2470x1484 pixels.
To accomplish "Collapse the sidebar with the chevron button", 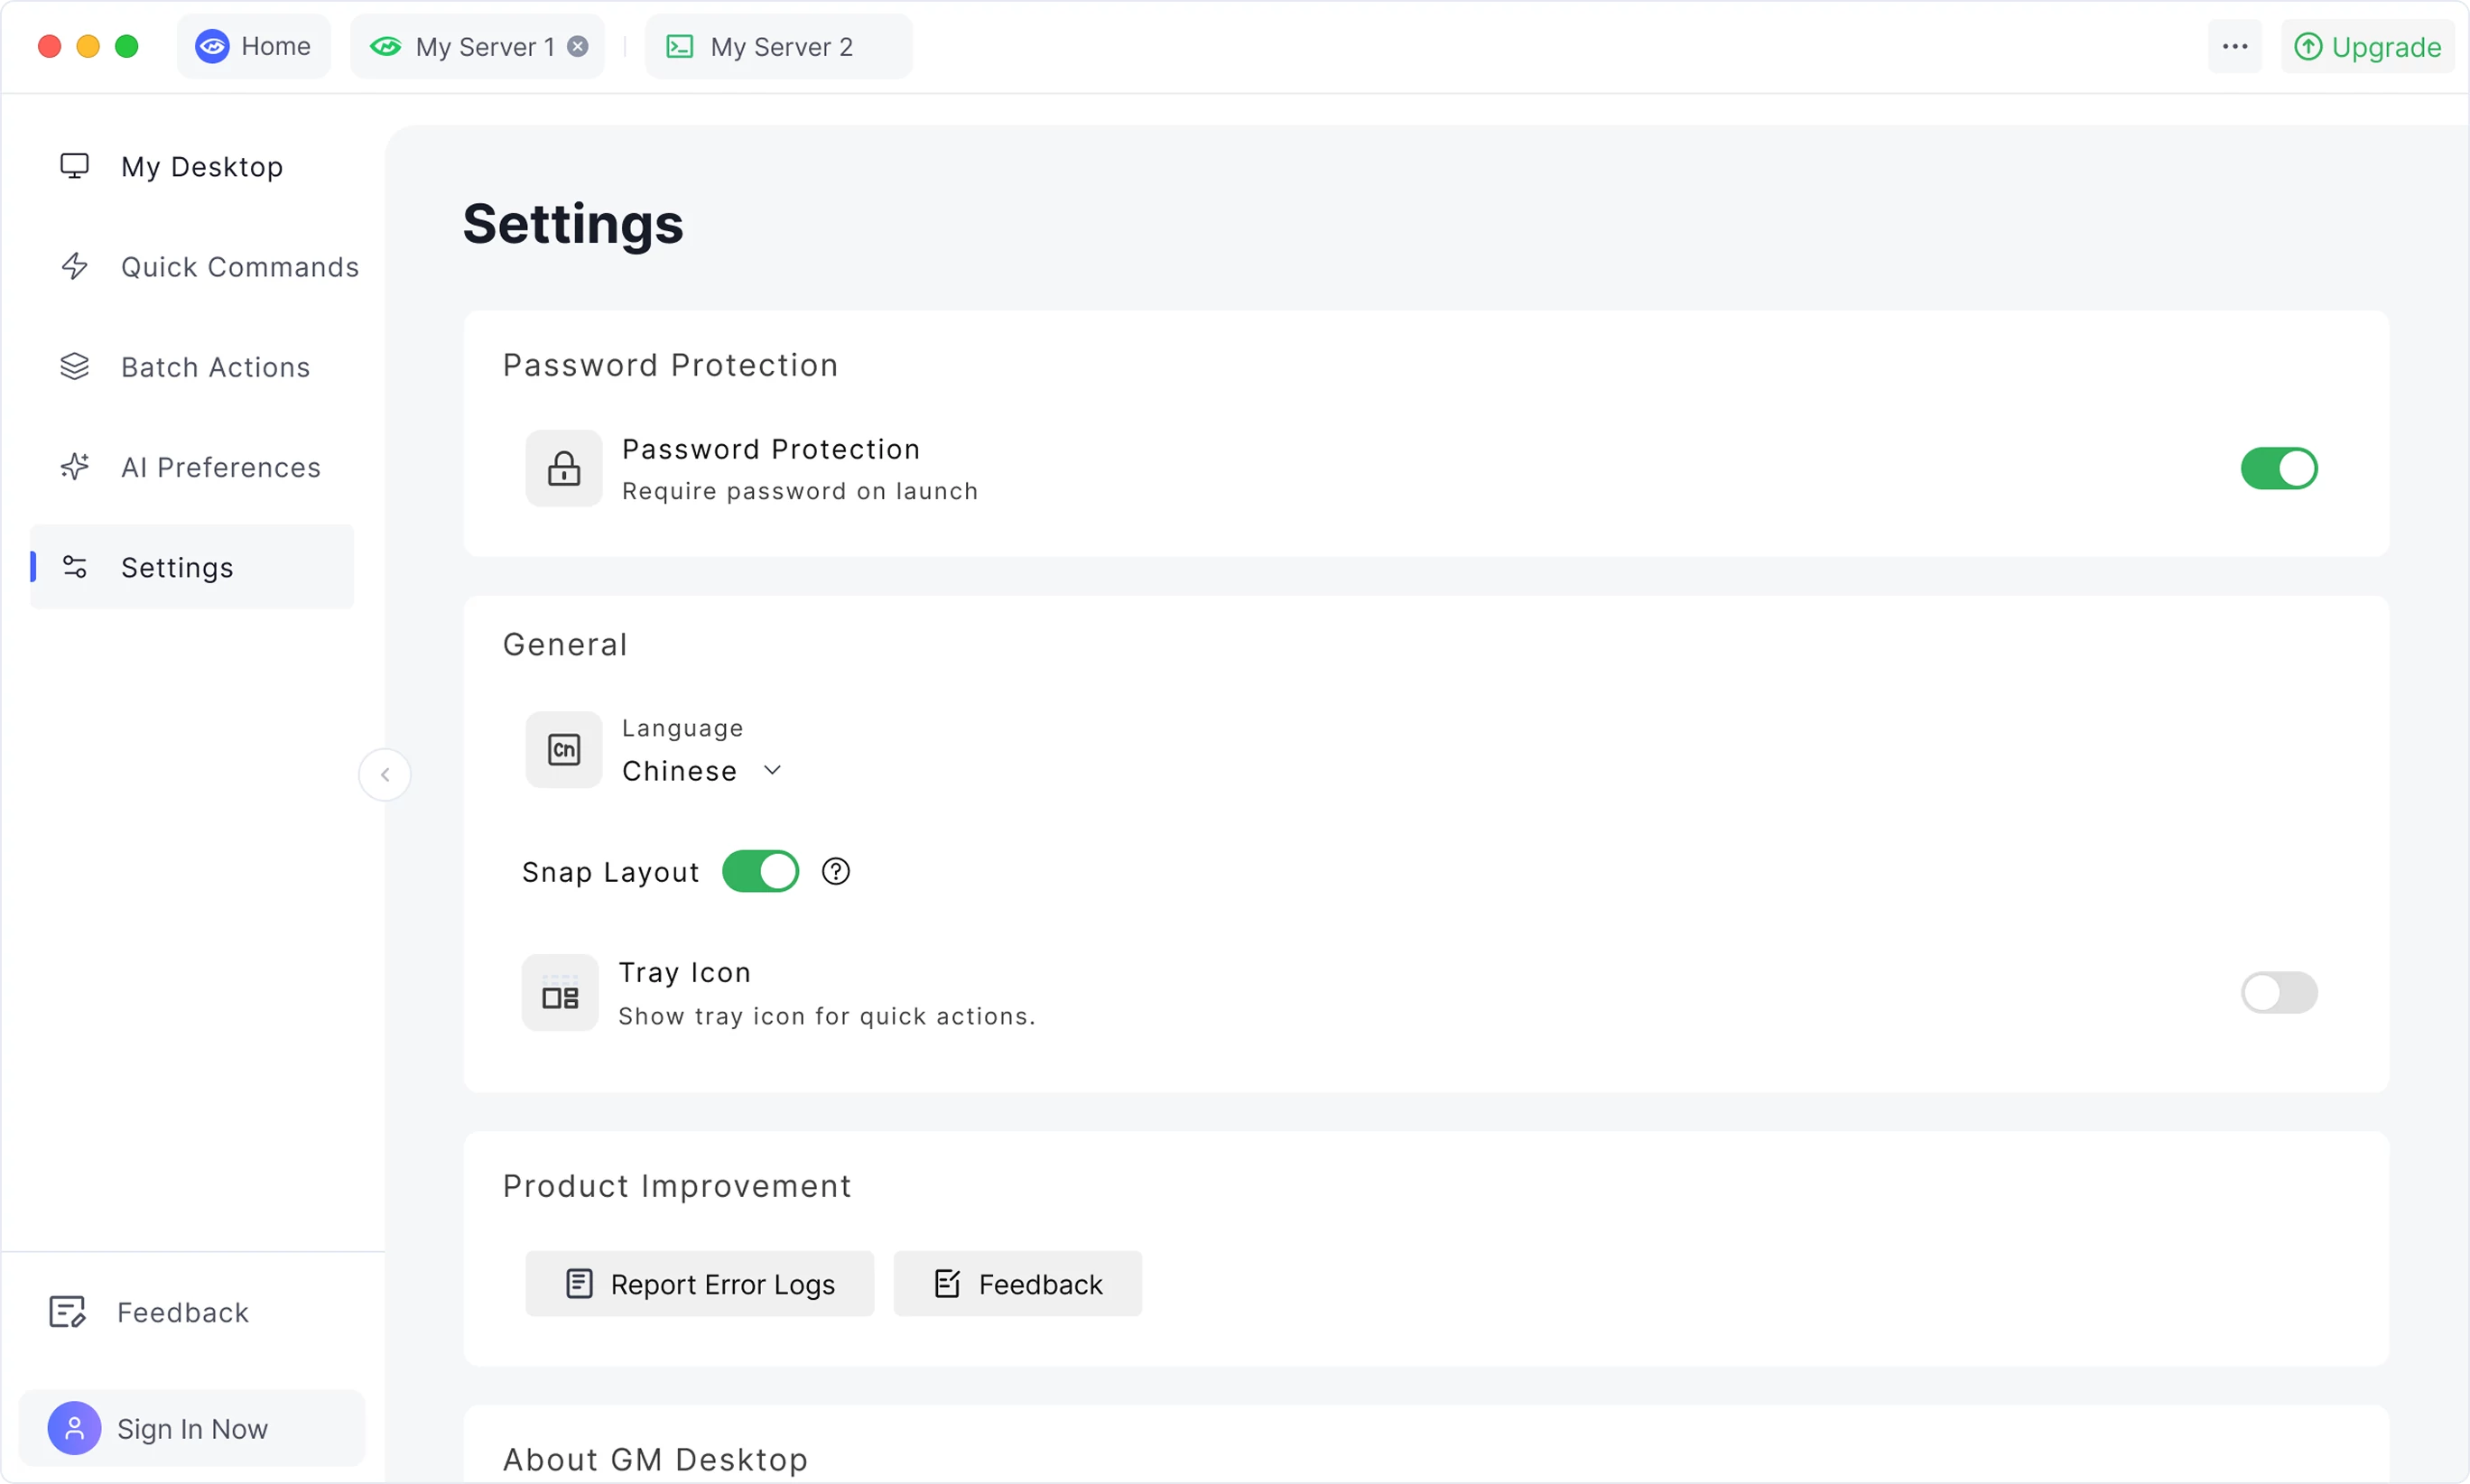I will [x=385, y=774].
